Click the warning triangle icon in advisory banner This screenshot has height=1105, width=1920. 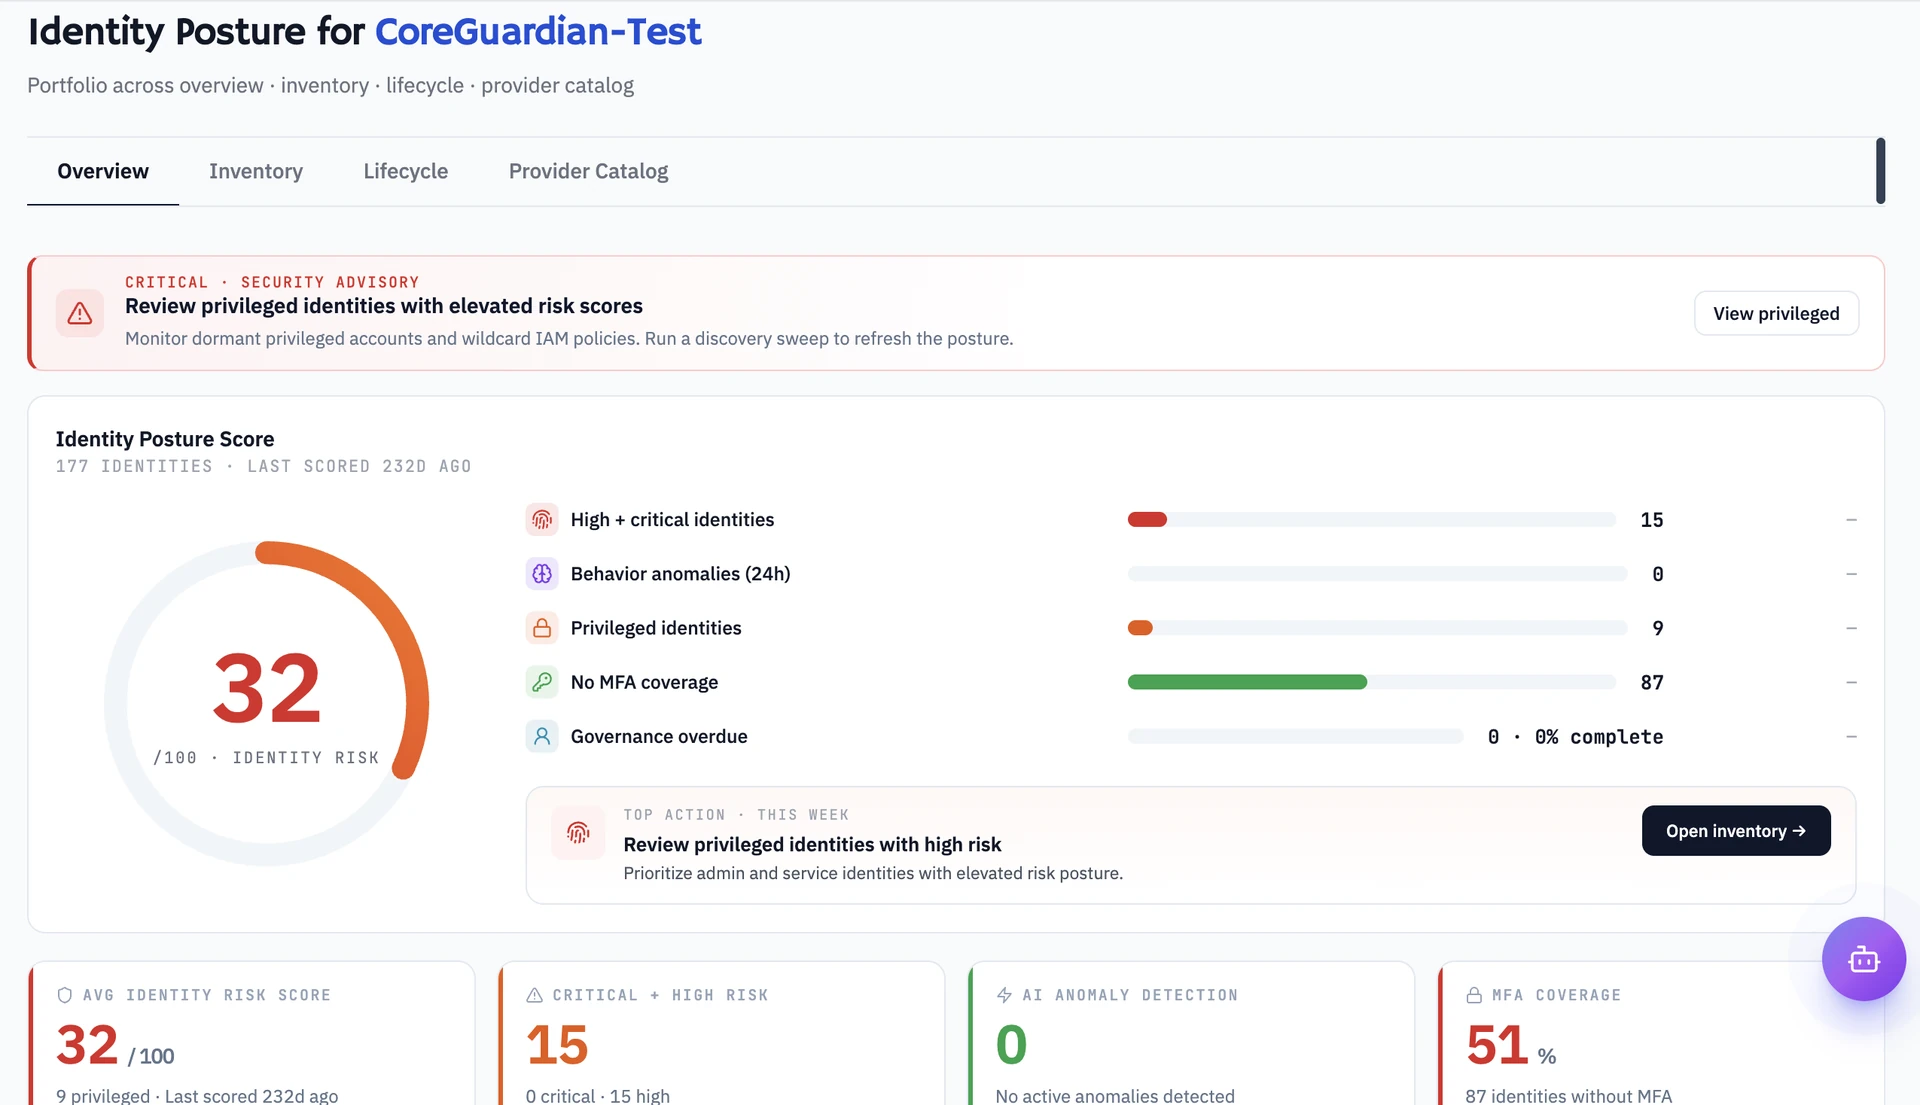[80, 314]
